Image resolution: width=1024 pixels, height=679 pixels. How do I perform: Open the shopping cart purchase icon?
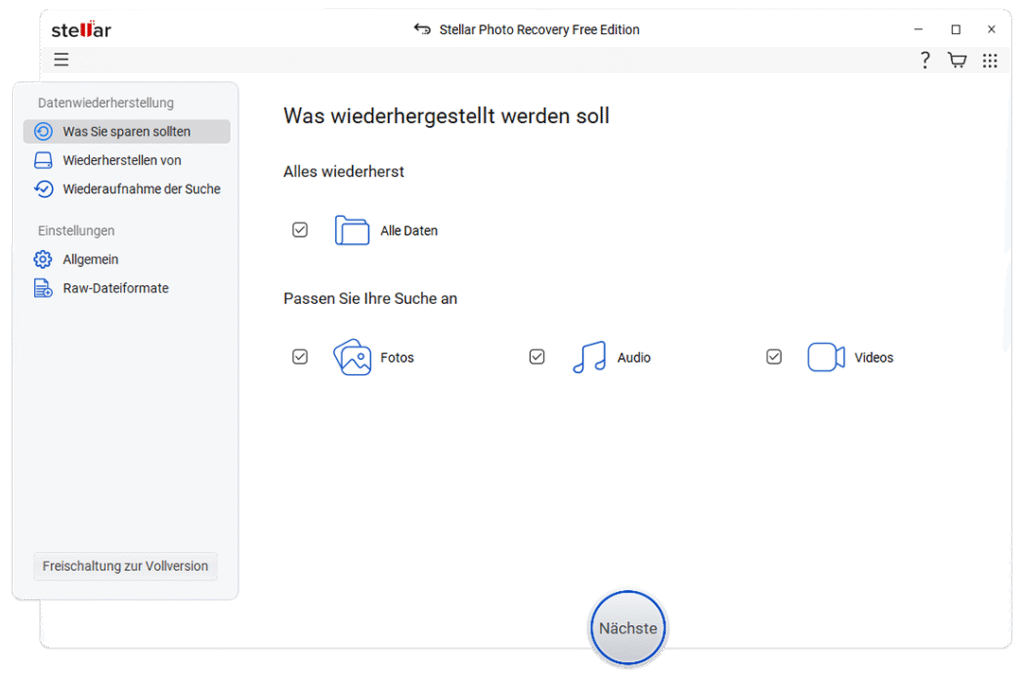pos(957,61)
